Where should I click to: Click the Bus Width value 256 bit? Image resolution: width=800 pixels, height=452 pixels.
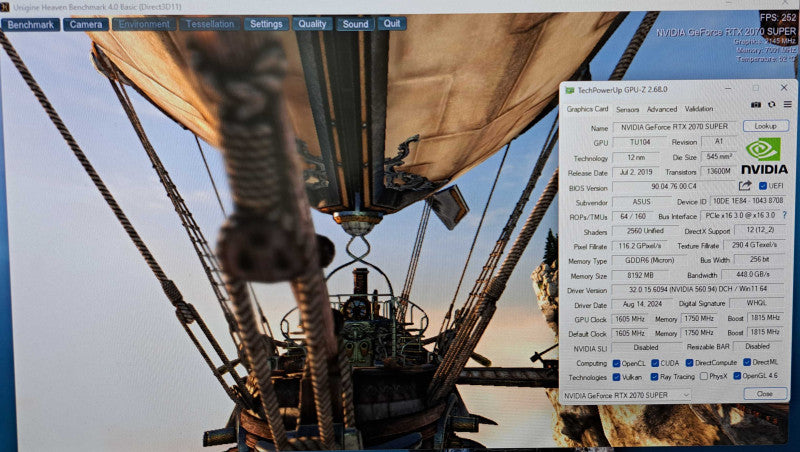pos(760,260)
